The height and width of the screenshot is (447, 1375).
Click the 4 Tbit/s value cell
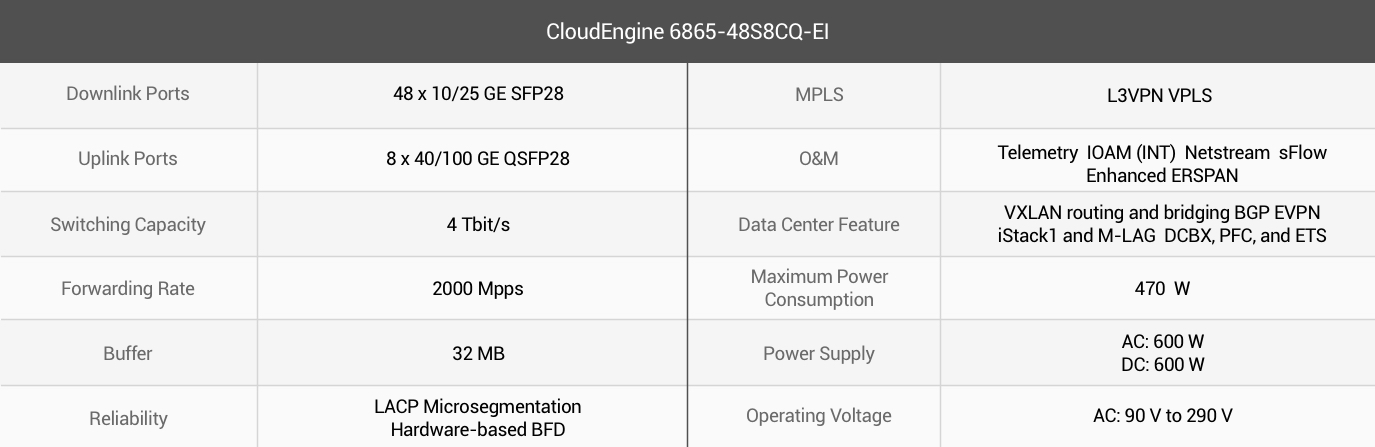[x=472, y=224]
